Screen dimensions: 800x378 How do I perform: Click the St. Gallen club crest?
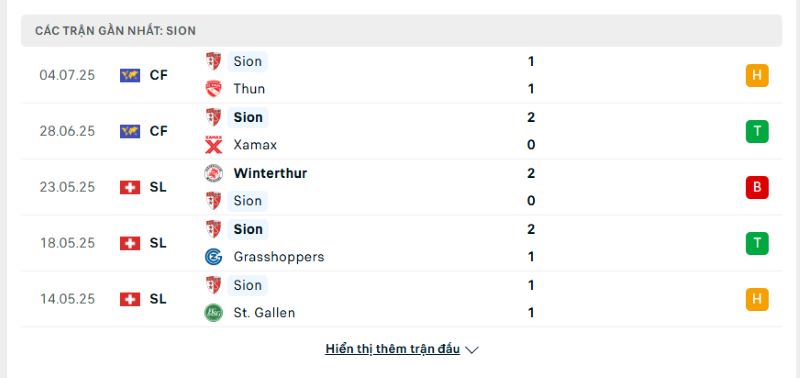(213, 313)
